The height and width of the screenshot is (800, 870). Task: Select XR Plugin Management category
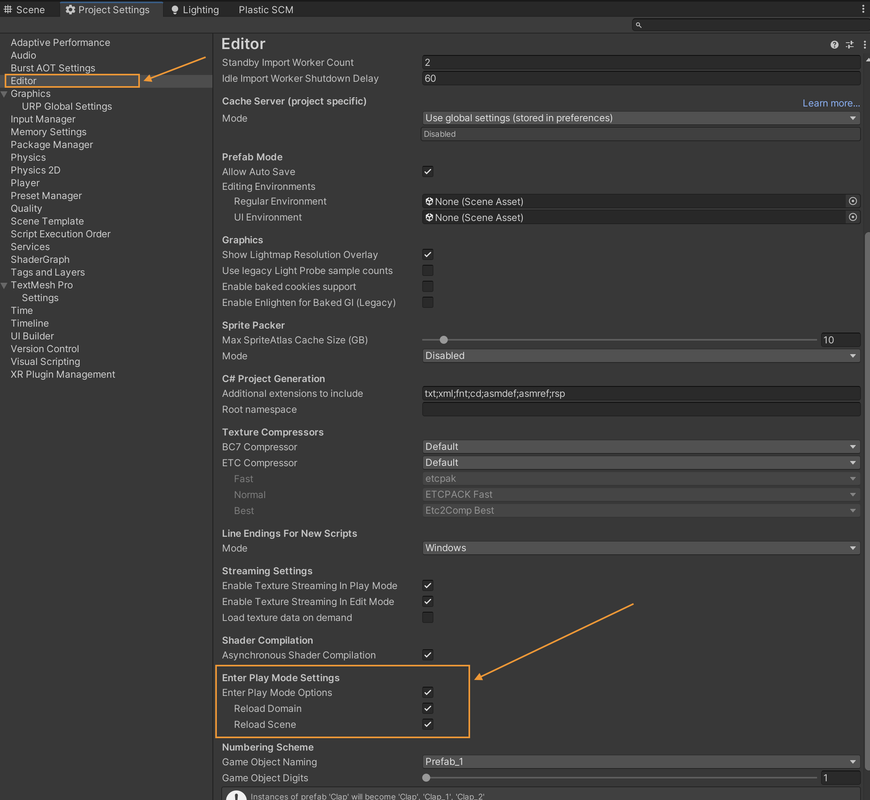tap(63, 374)
